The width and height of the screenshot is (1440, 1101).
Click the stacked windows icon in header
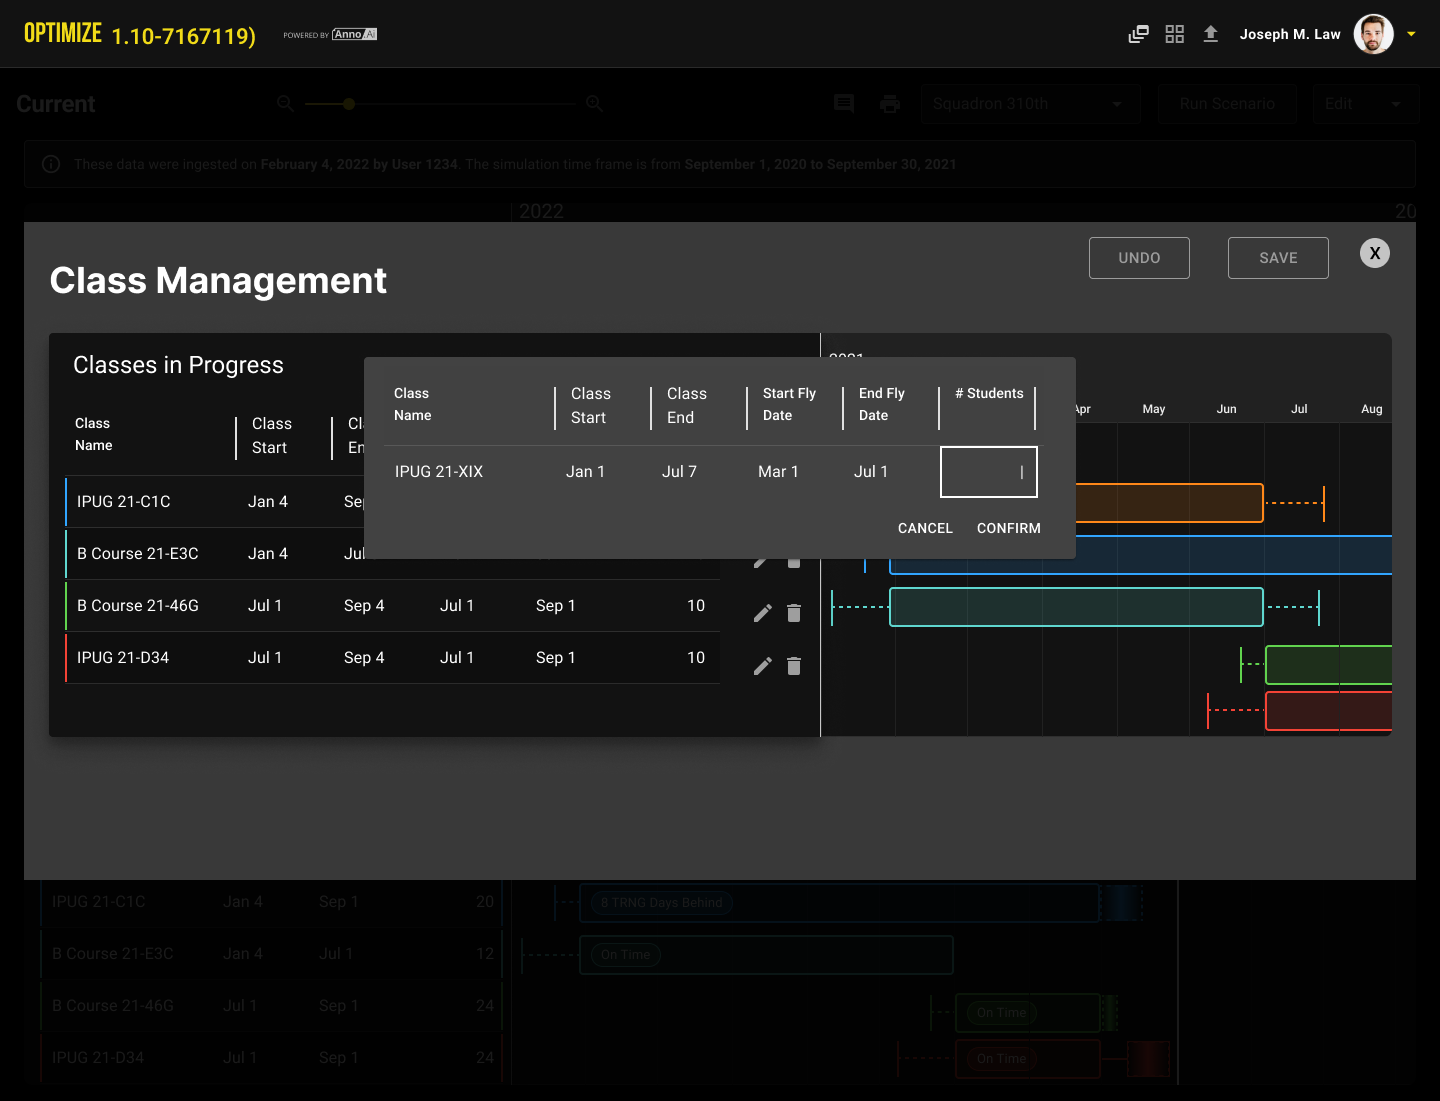click(x=1138, y=34)
